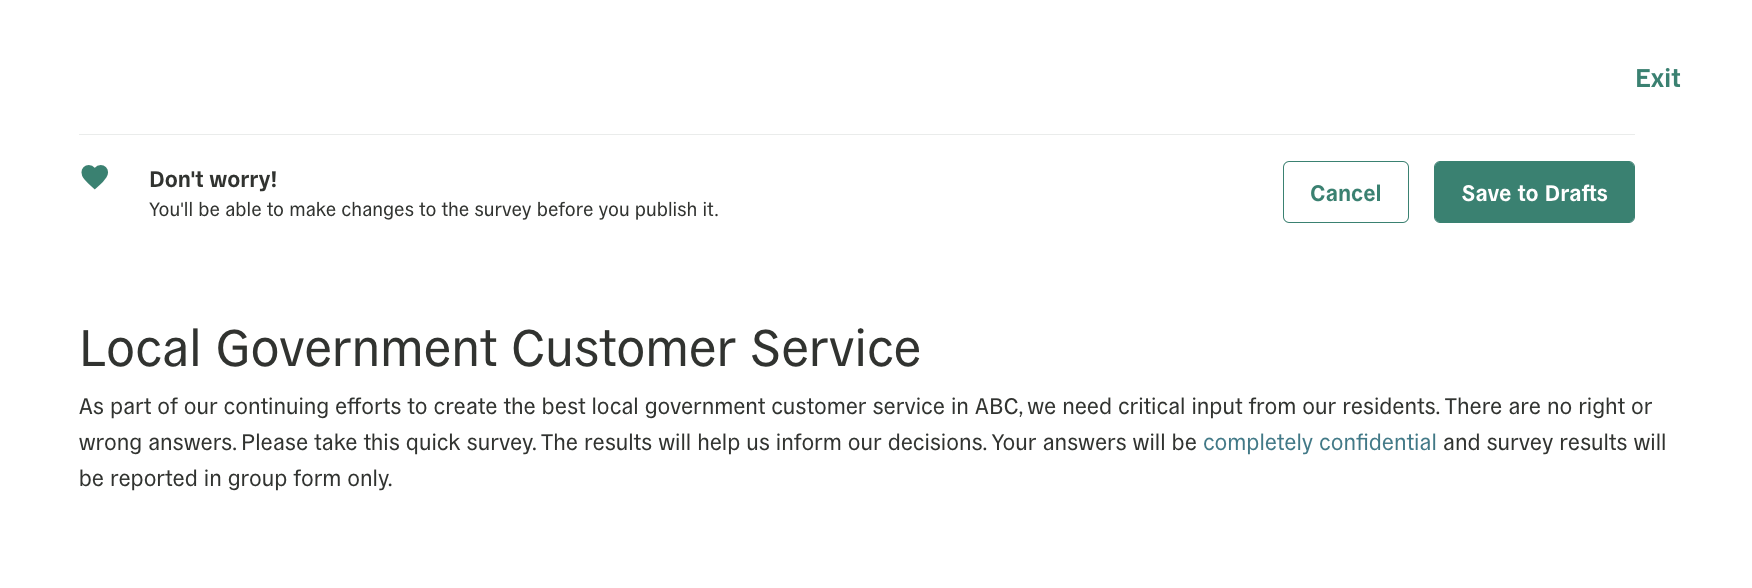Click the horizontal divider under the header

coord(857,134)
